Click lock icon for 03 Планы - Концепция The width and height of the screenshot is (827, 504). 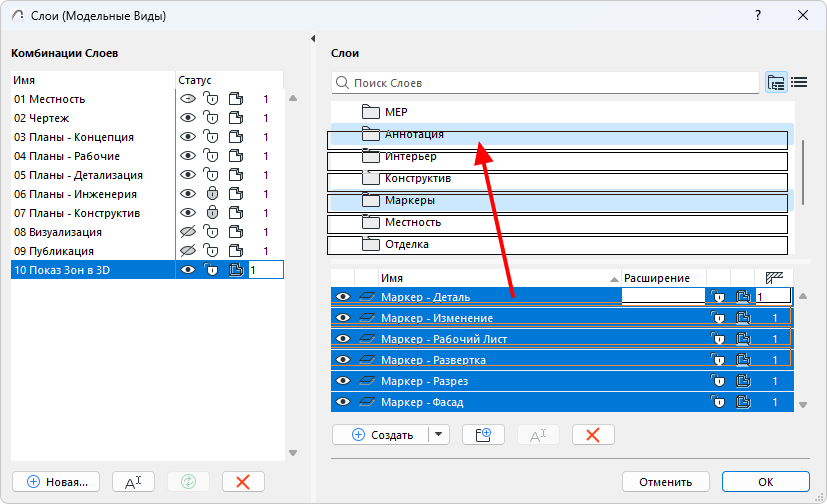pos(211,137)
